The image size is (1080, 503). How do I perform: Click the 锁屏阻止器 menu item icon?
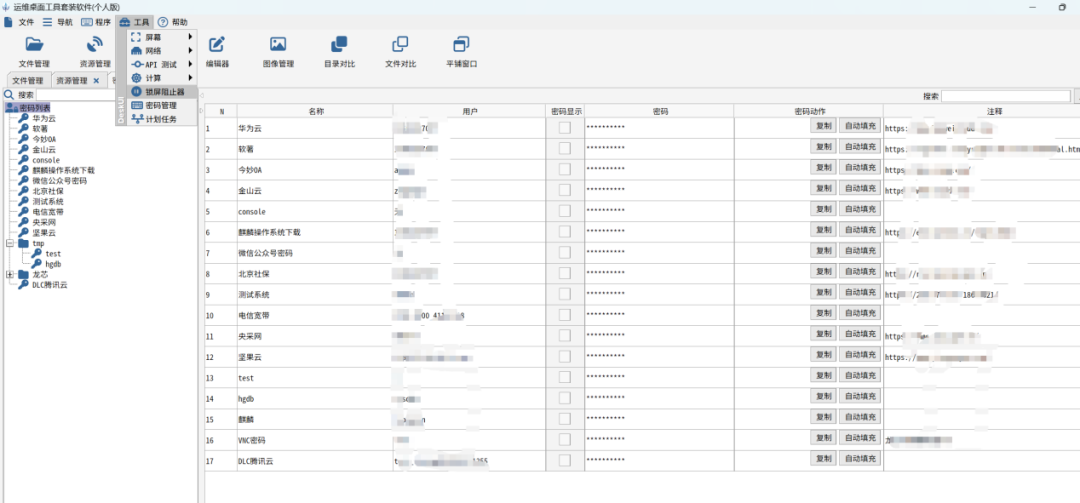pos(136,92)
